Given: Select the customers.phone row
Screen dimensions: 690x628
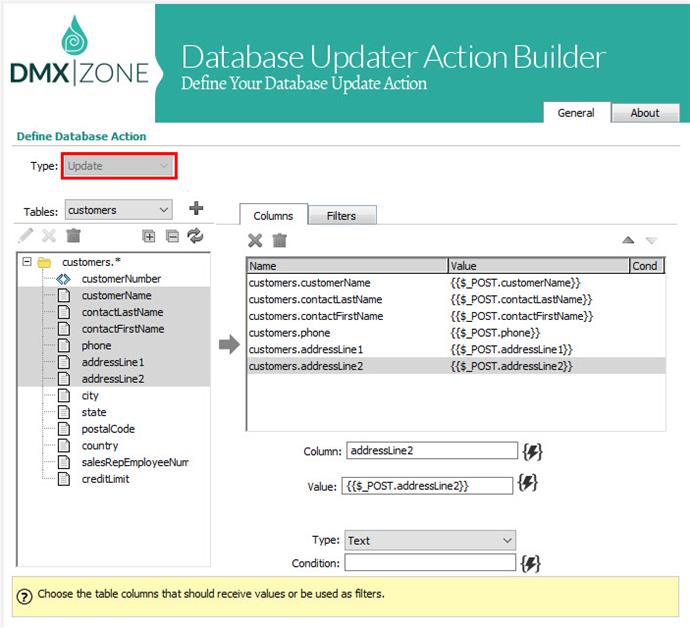Looking at the screenshot, I should pos(456,333).
